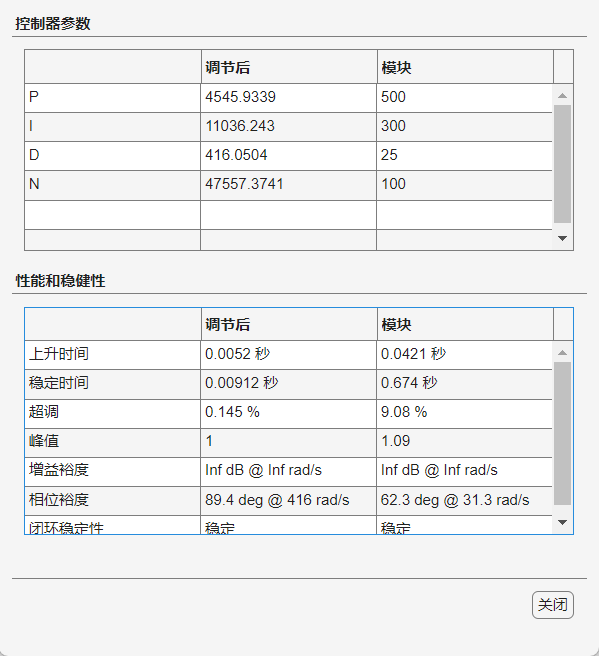
Task: Select tuned D value 416.0504
Action: point(236,155)
